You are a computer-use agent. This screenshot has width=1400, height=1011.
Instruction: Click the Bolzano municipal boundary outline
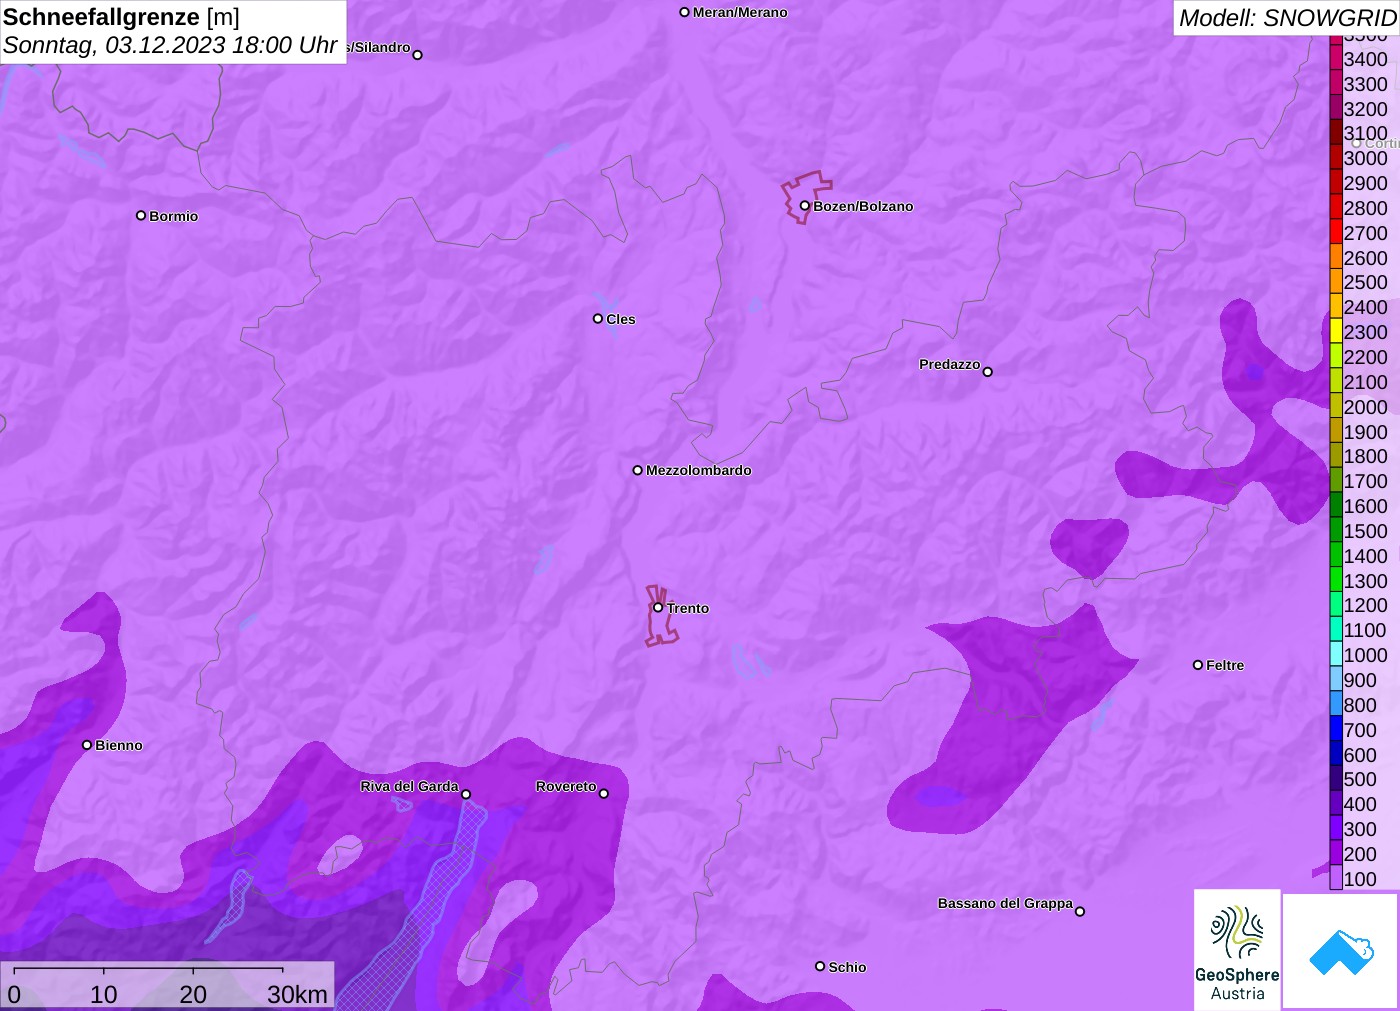click(806, 197)
